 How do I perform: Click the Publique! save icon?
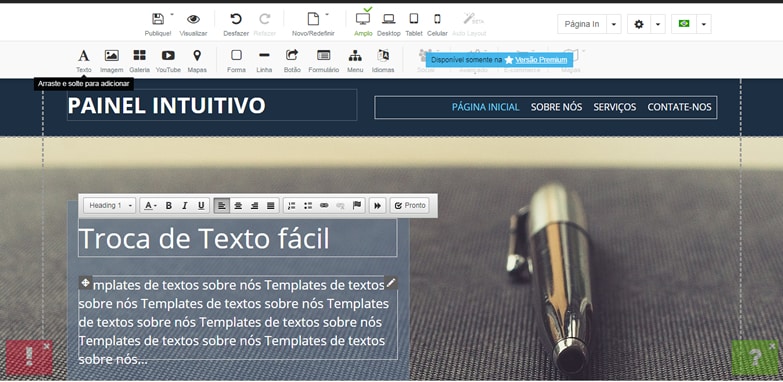click(158, 19)
